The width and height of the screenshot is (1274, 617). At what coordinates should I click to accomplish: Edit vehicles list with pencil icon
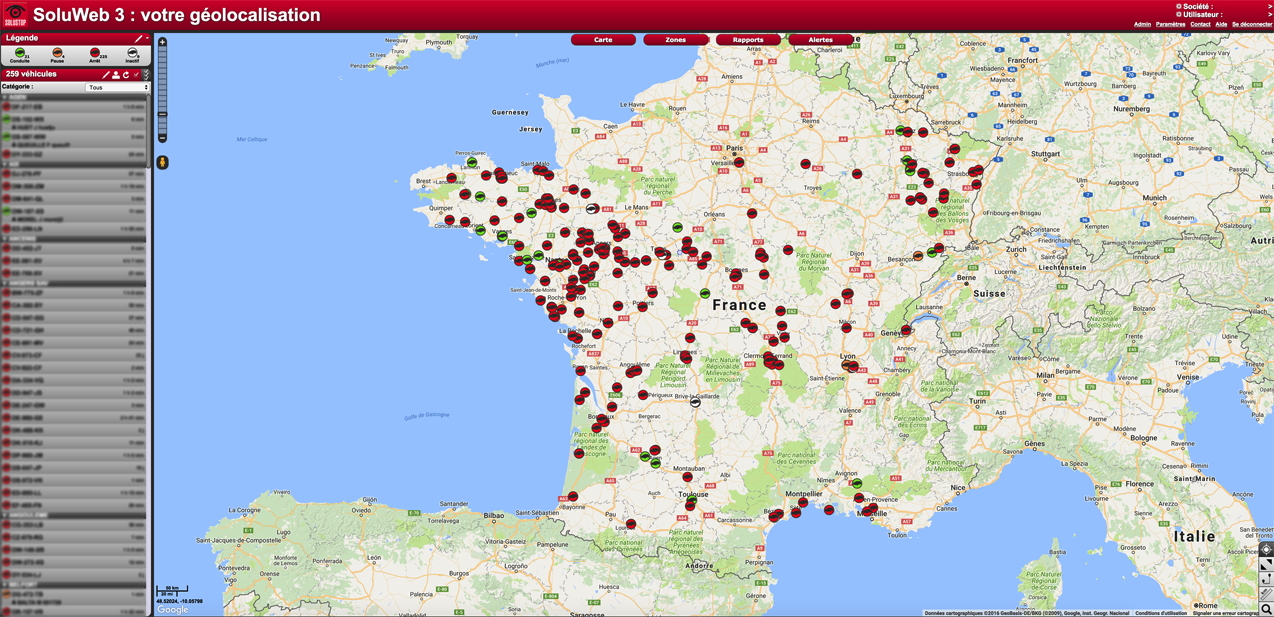tap(106, 75)
